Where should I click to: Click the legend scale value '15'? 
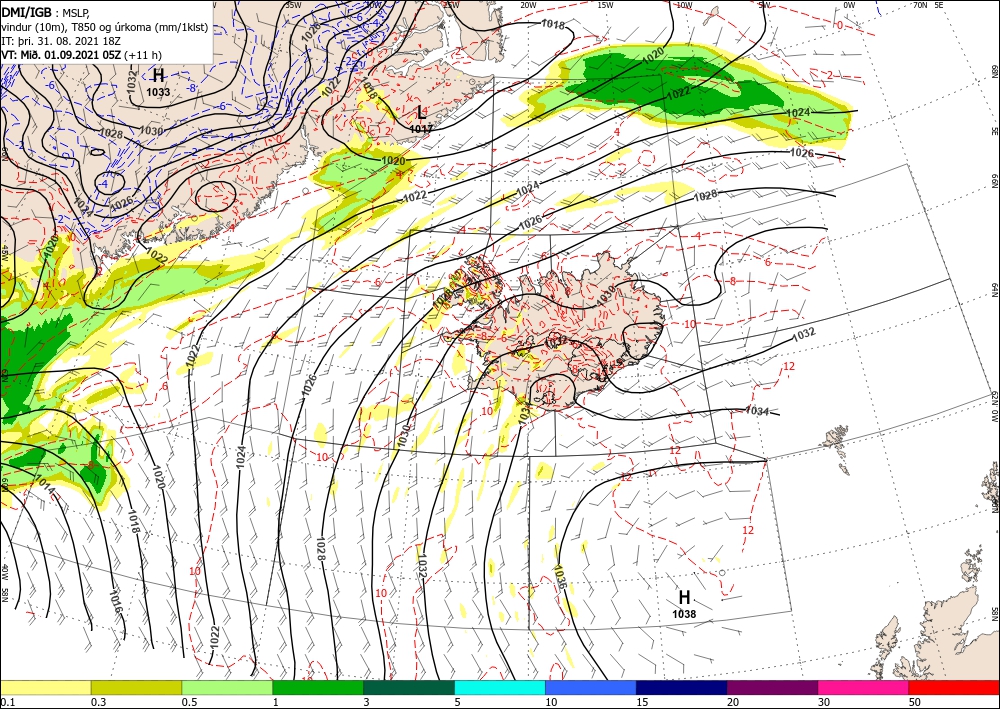tap(642, 702)
